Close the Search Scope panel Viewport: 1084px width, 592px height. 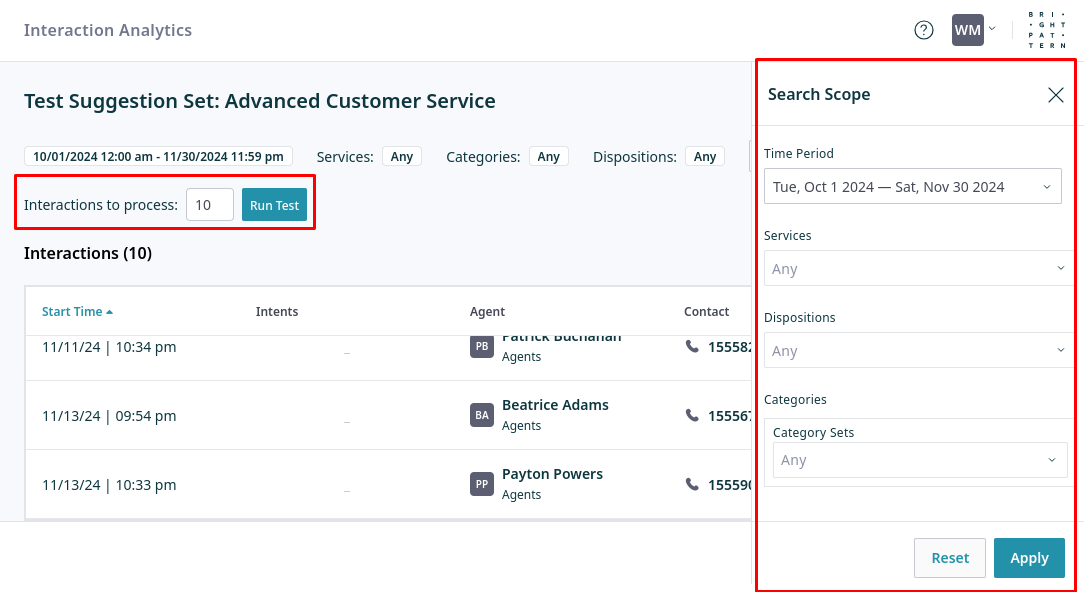point(1055,95)
